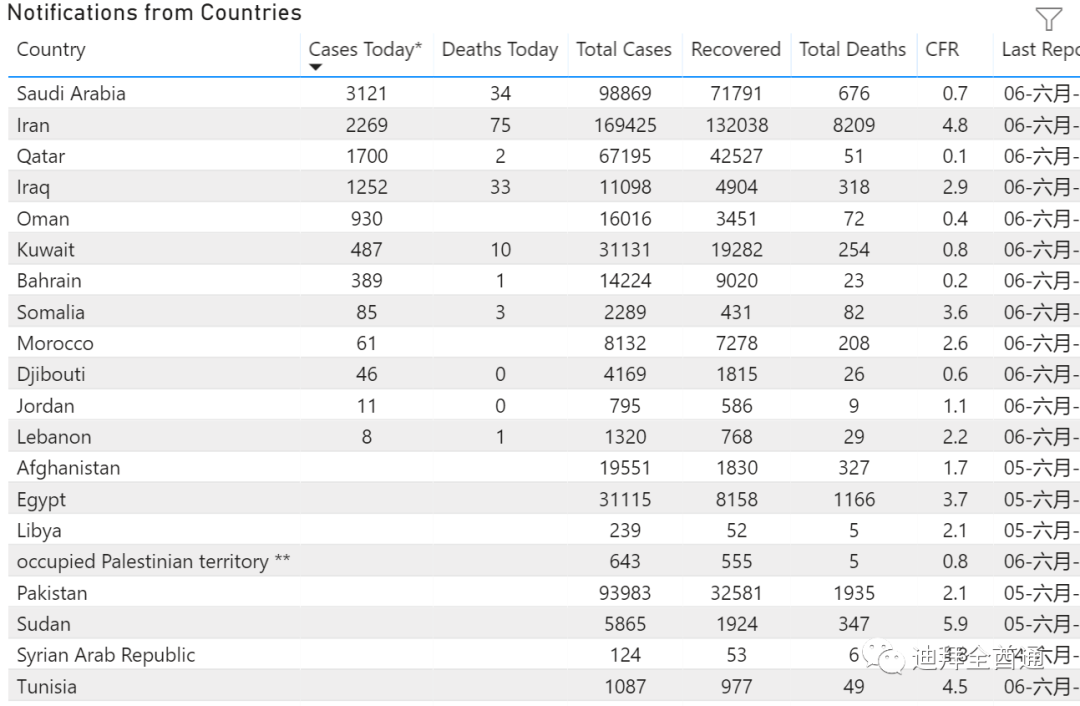Image resolution: width=1080 pixels, height=706 pixels.
Task: Select the Iraq country cell
Action: (x=33, y=187)
